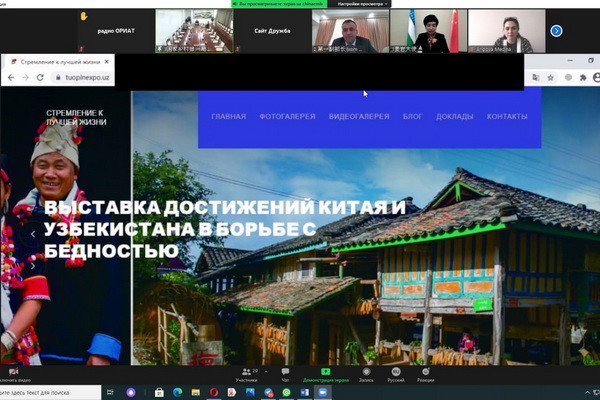The width and height of the screenshot is (600, 400).
Task: Open the Reactions menu in Zoom toolbar
Action: pyautogui.click(x=426, y=373)
